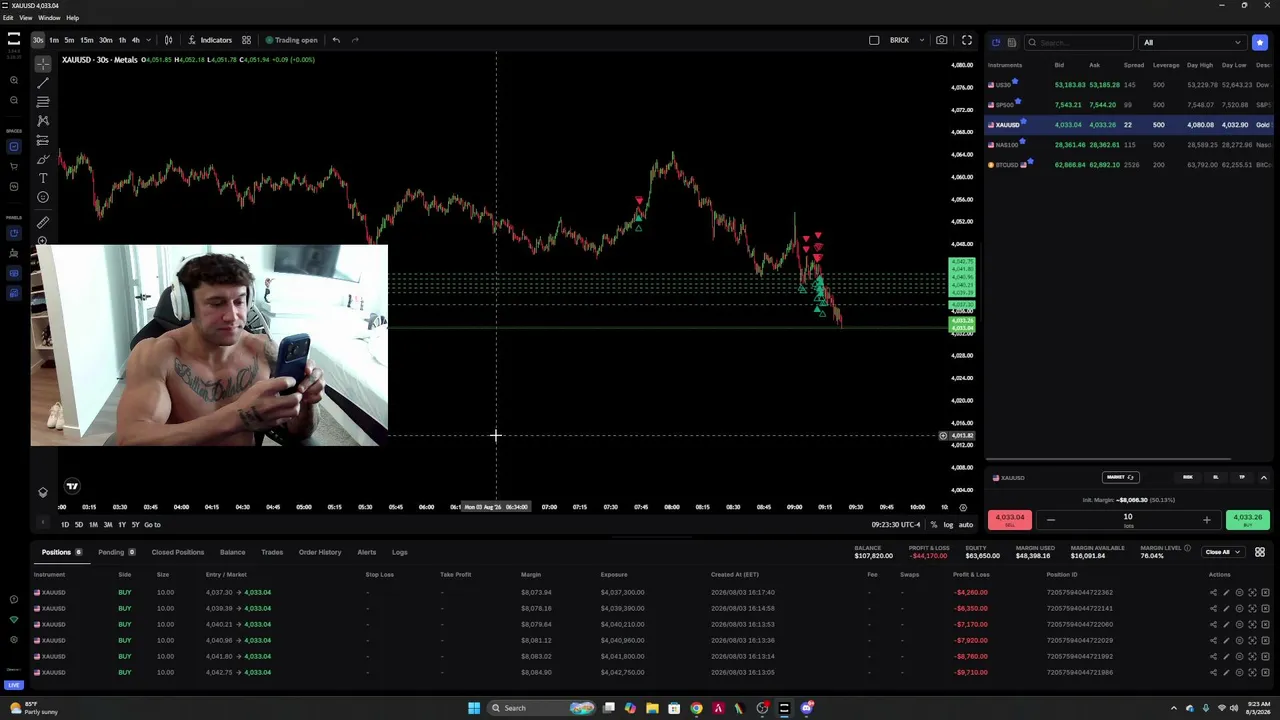Close the -$9,710.00 position
1280x720 pixels.
[x=1265, y=672]
